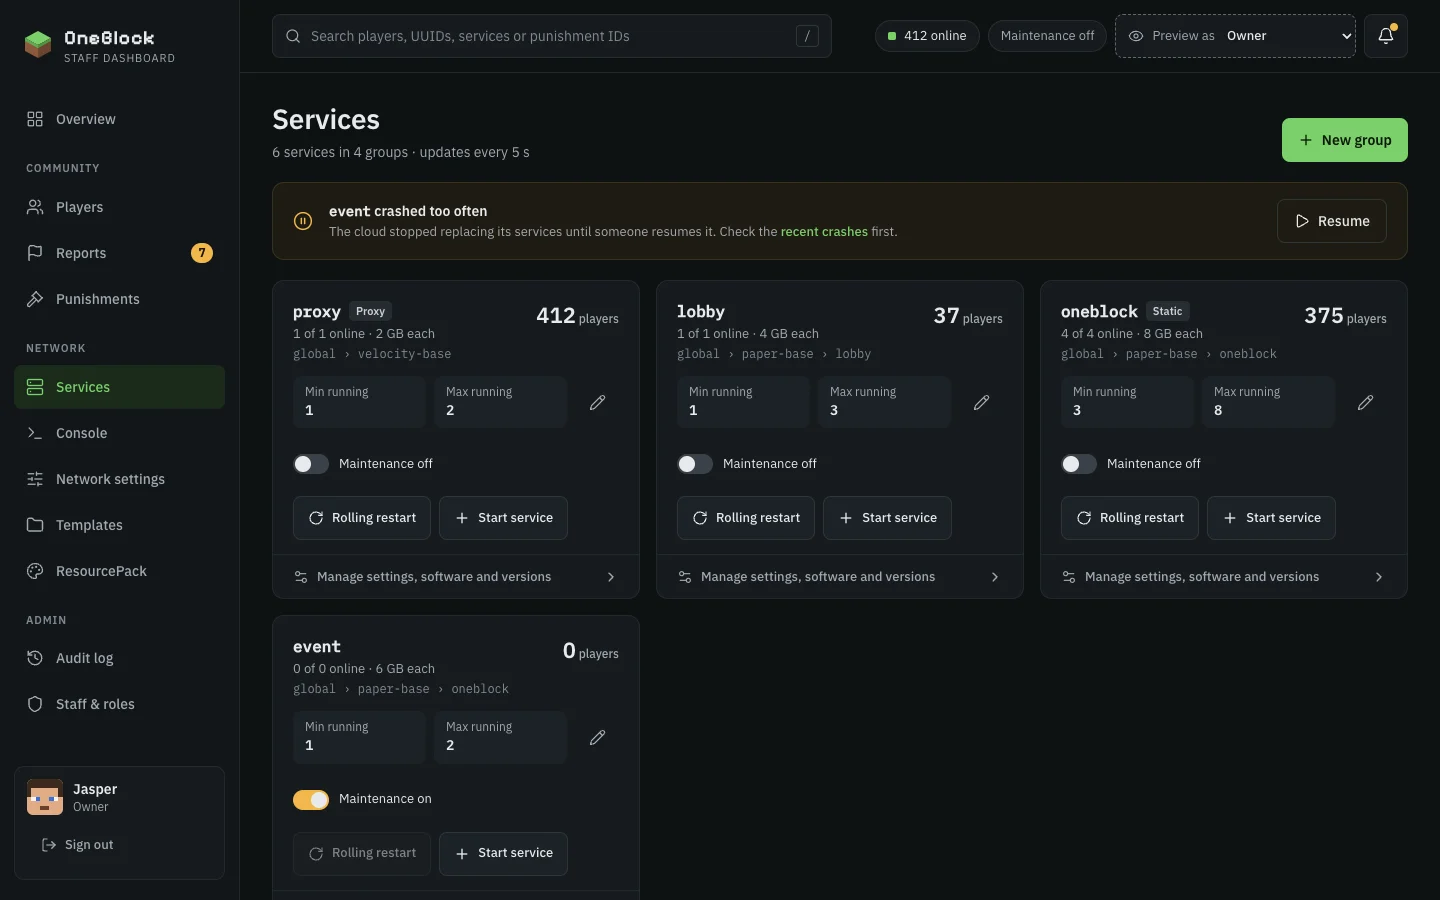Toggle proxy maintenance switch
This screenshot has height=900, width=1440.
pos(311,464)
